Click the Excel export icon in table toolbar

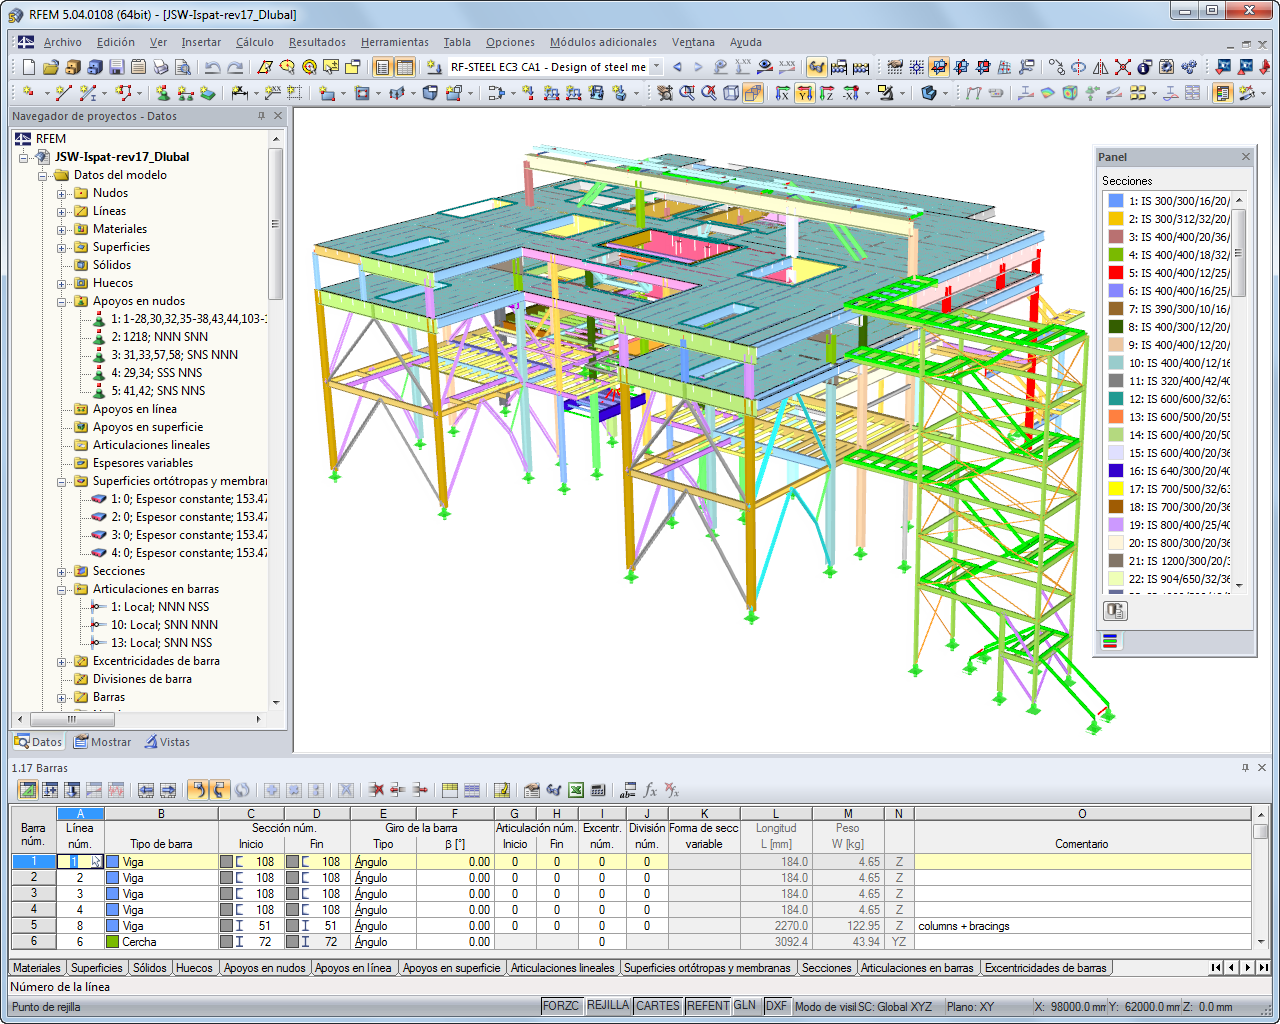pos(576,790)
